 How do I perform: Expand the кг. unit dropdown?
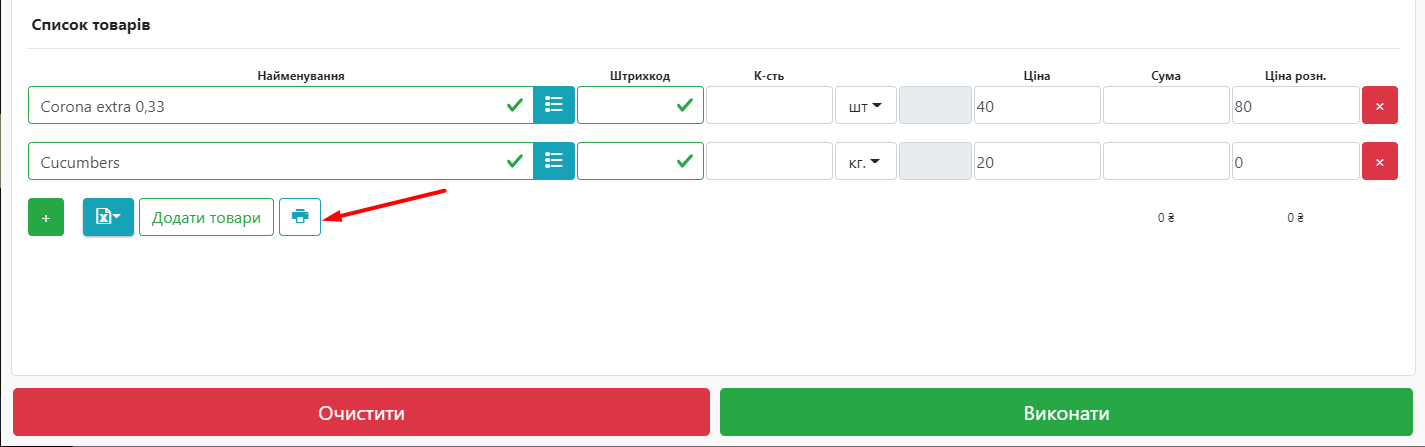866,161
